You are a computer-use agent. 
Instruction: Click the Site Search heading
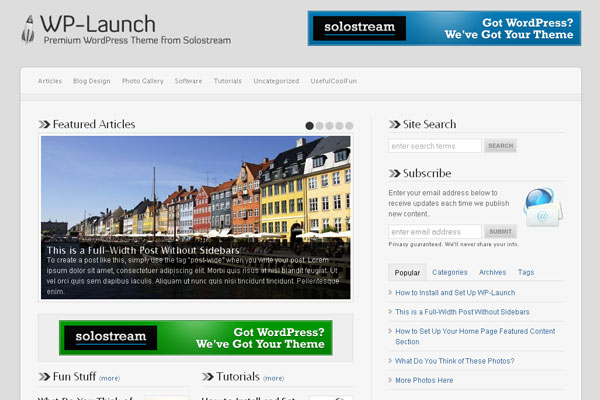coord(429,124)
